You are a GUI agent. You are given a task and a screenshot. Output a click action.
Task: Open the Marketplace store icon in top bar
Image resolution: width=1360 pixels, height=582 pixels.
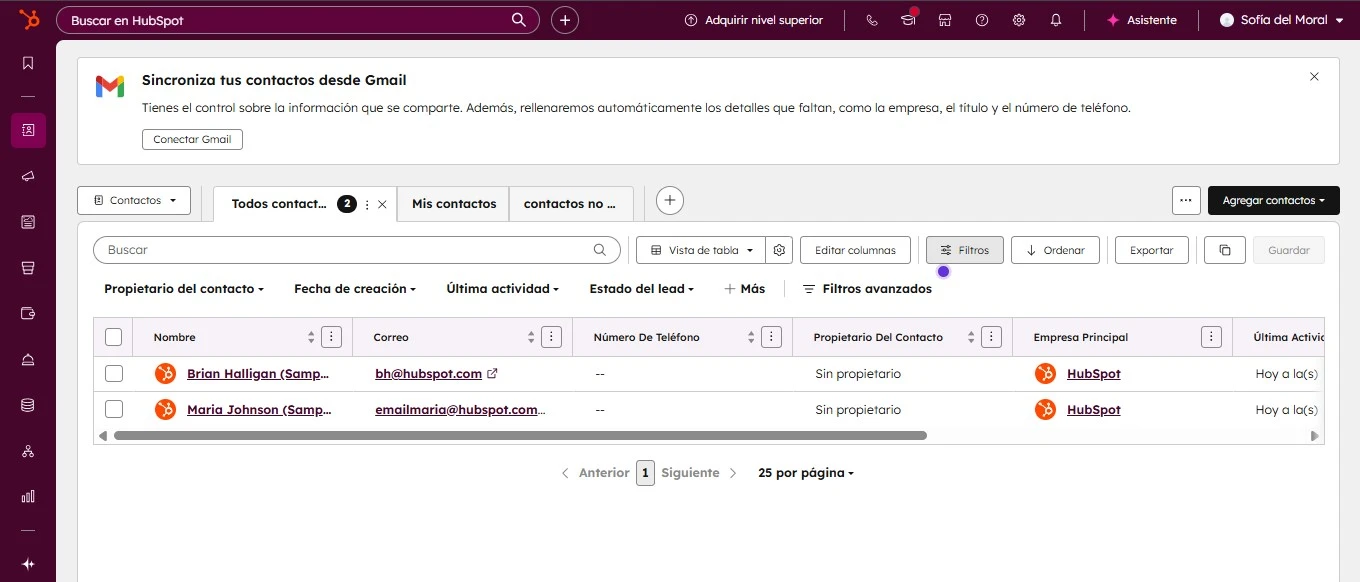click(x=944, y=19)
